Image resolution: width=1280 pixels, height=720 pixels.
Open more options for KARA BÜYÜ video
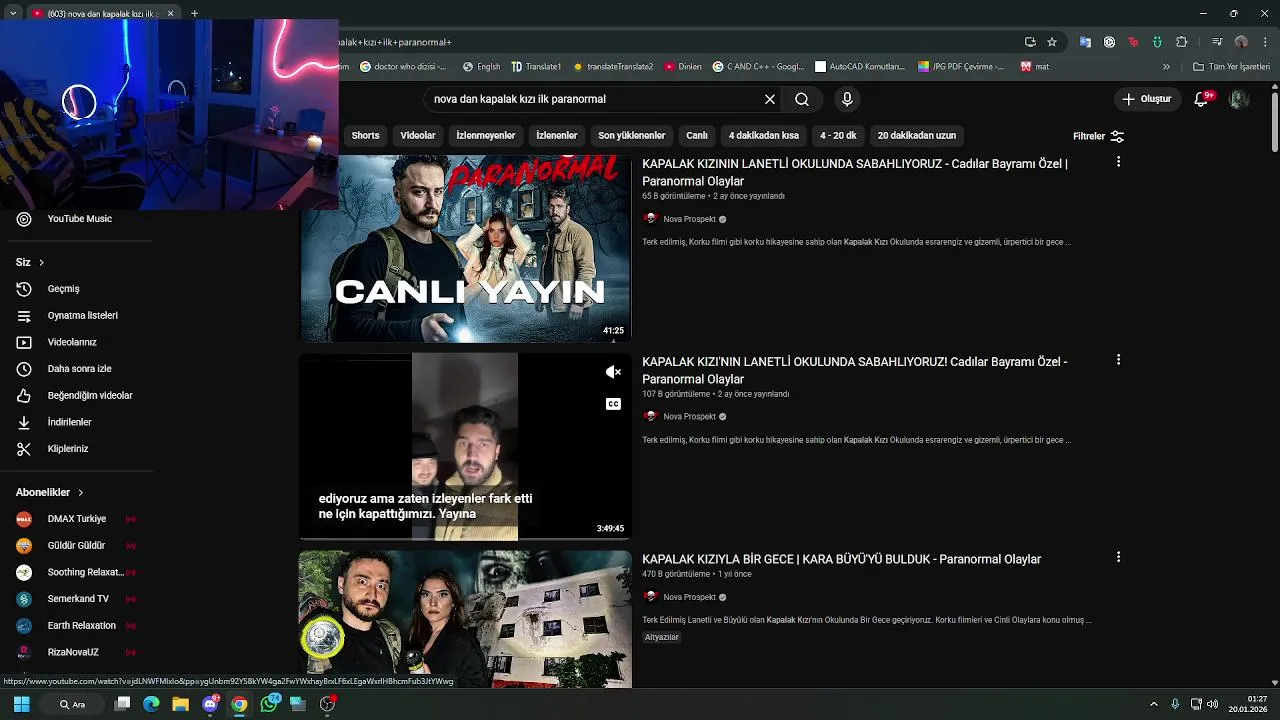point(1118,557)
